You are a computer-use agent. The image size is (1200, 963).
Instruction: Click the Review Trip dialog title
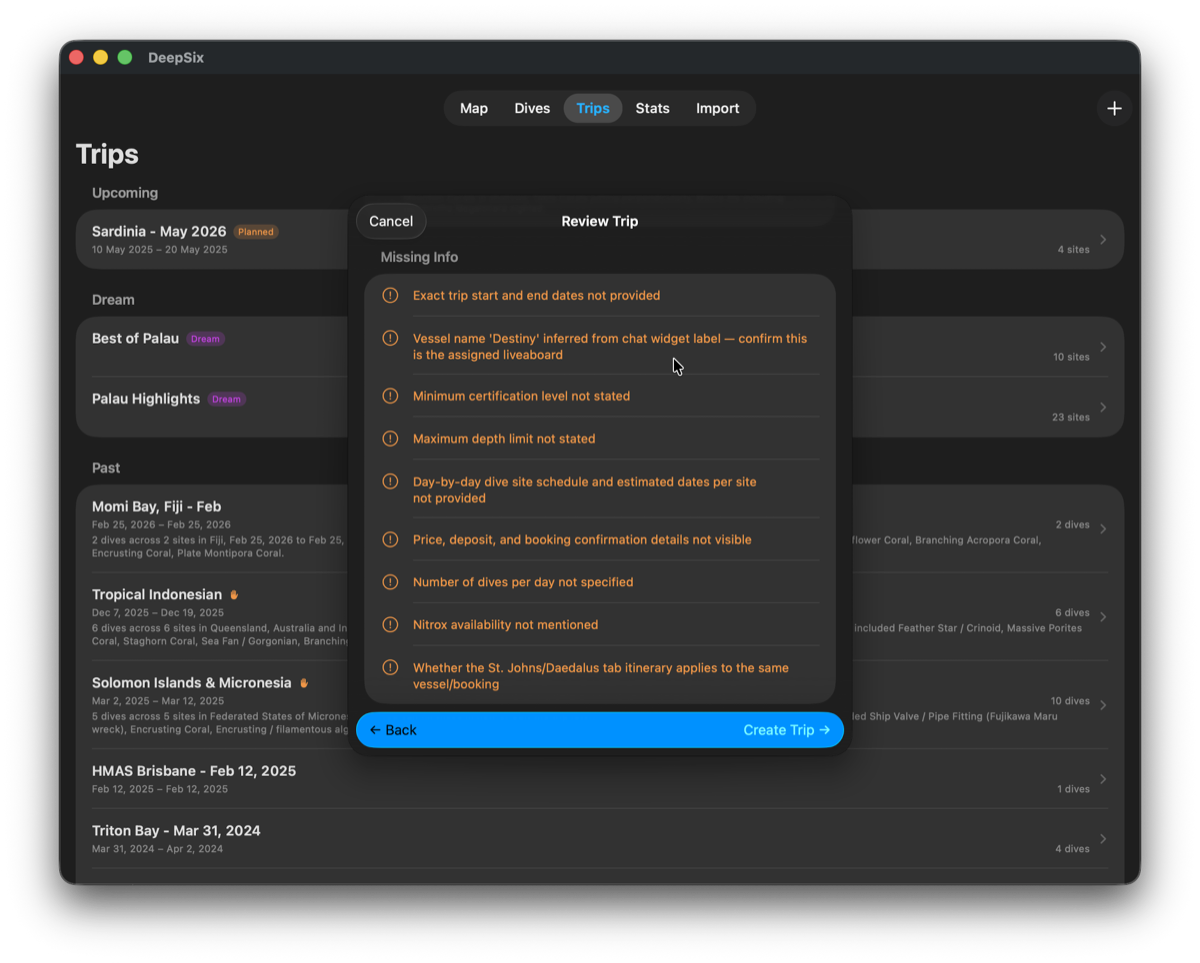pos(599,221)
